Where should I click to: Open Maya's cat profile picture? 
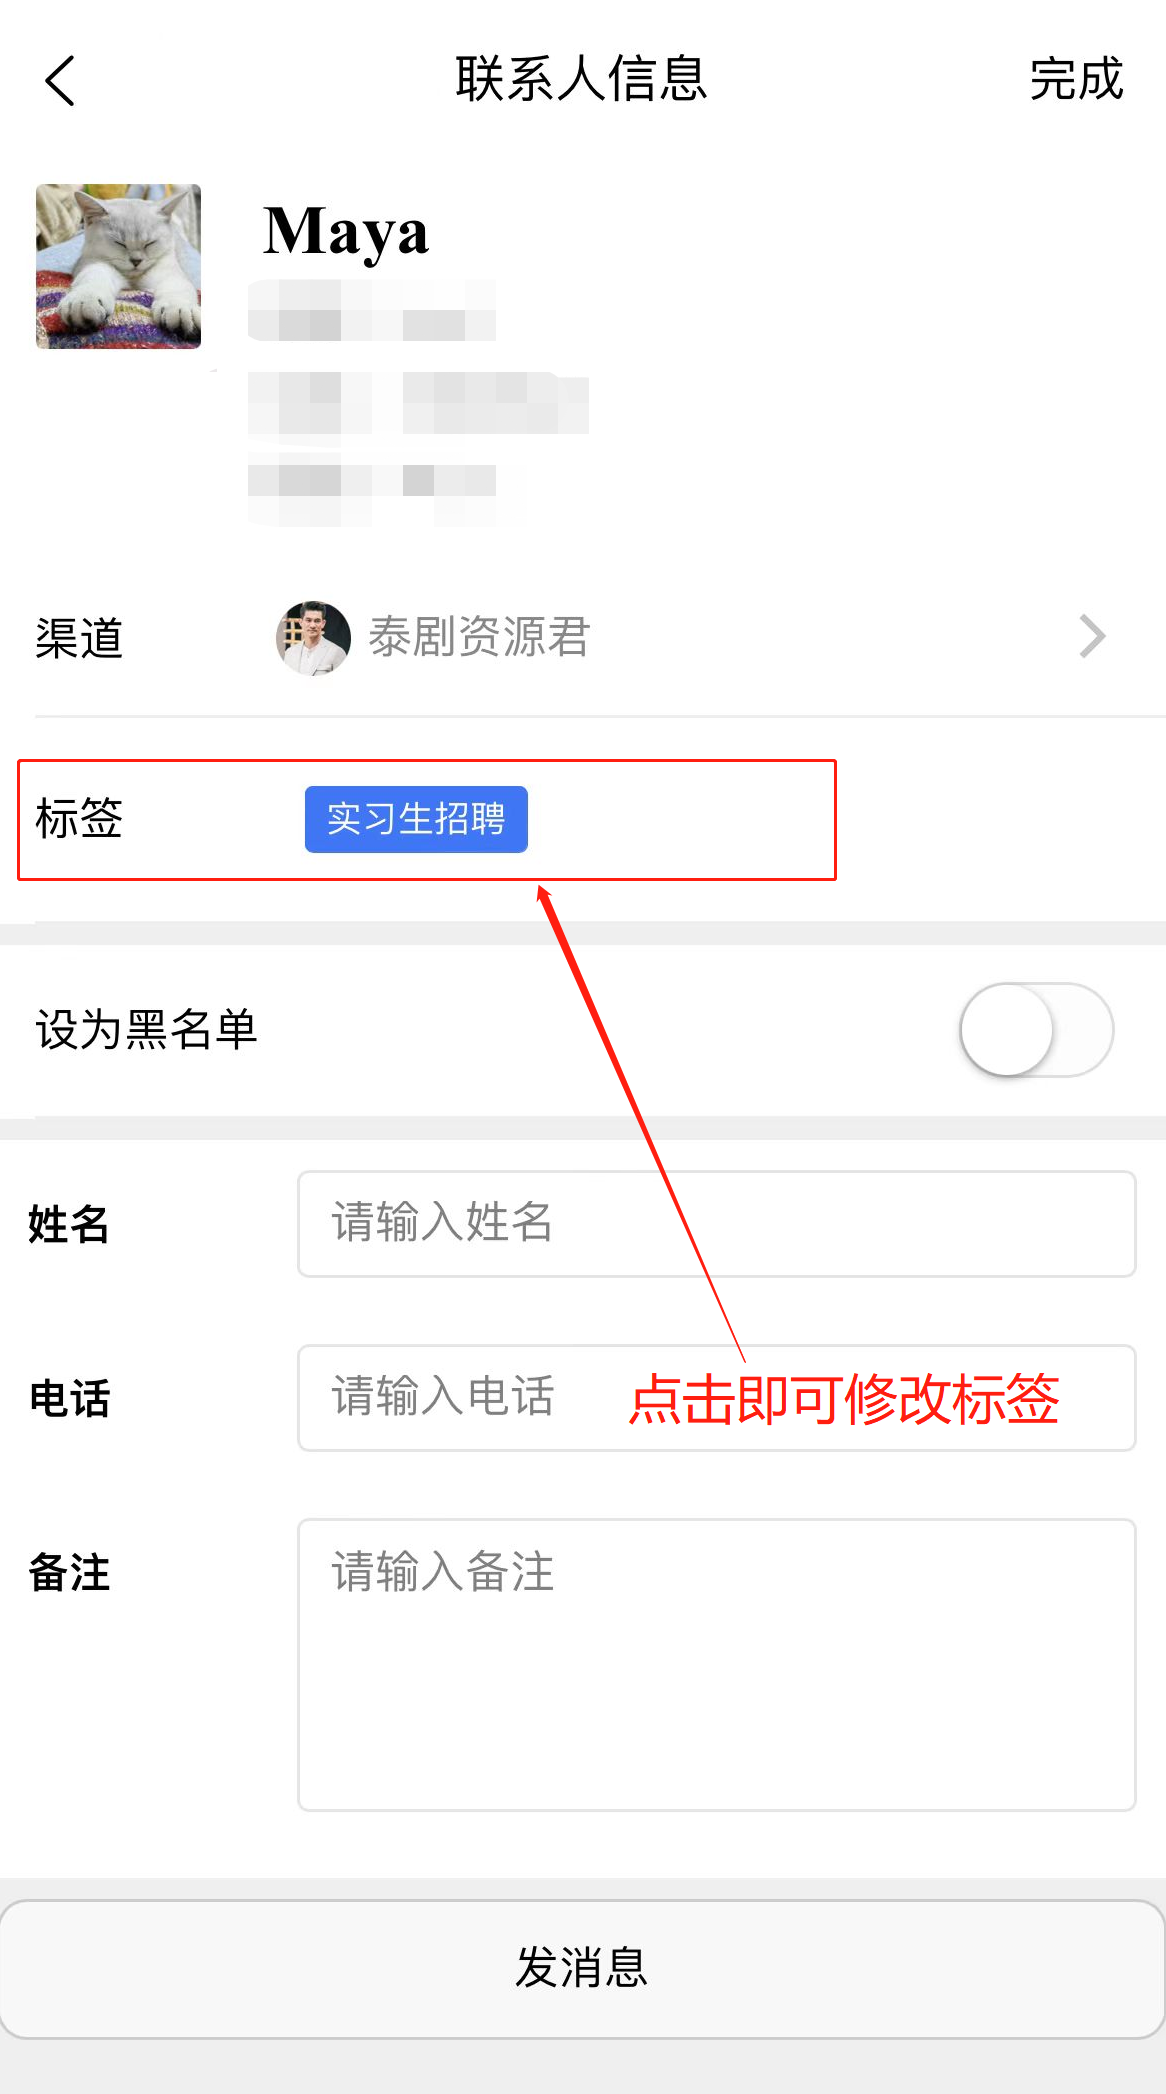[x=118, y=266]
